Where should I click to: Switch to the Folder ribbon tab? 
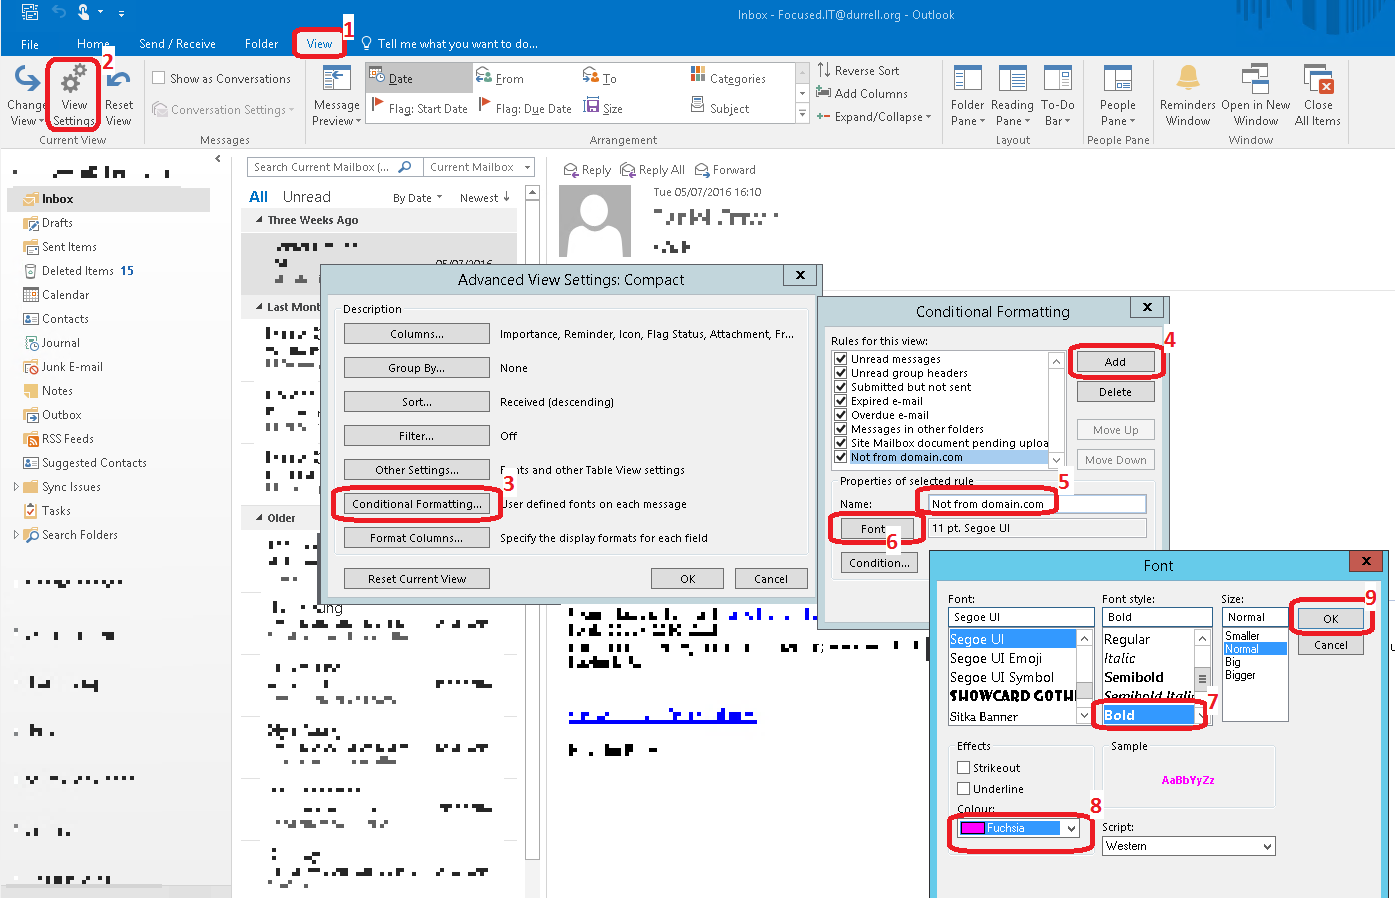point(261,44)
